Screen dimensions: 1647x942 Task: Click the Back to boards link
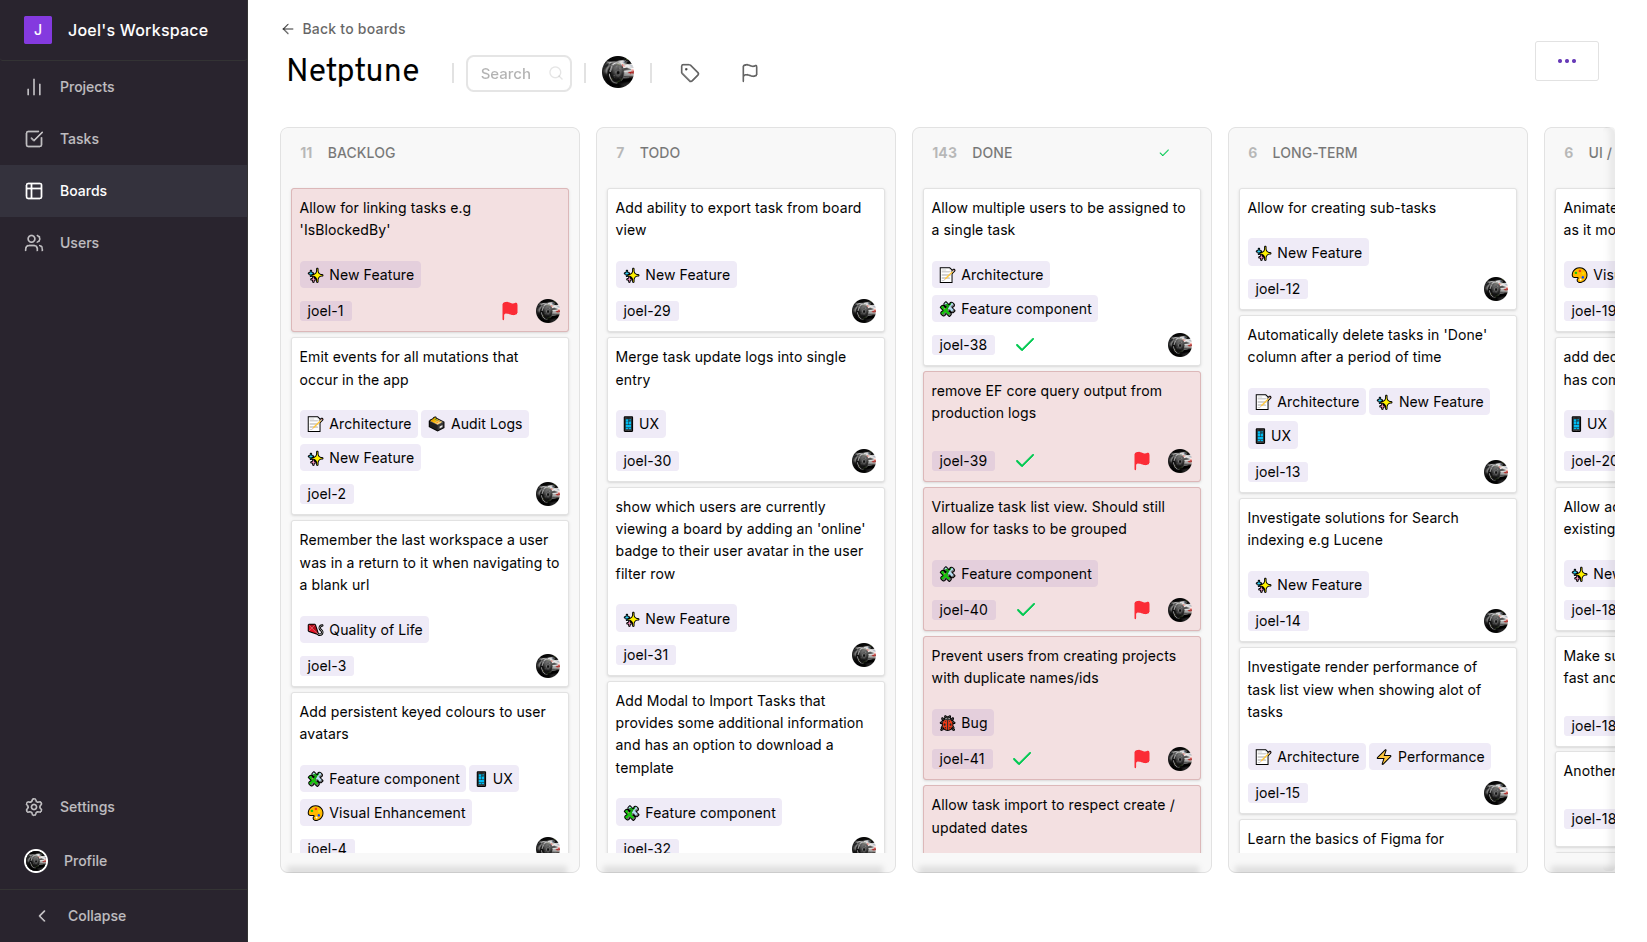(344, 29)
